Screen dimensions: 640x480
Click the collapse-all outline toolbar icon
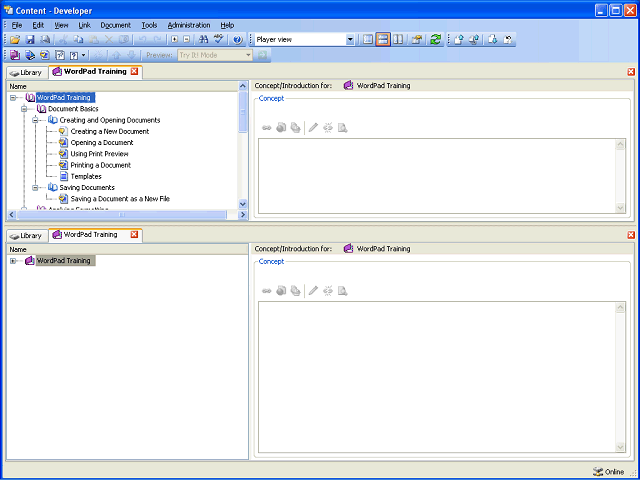(x=187, y=40)
